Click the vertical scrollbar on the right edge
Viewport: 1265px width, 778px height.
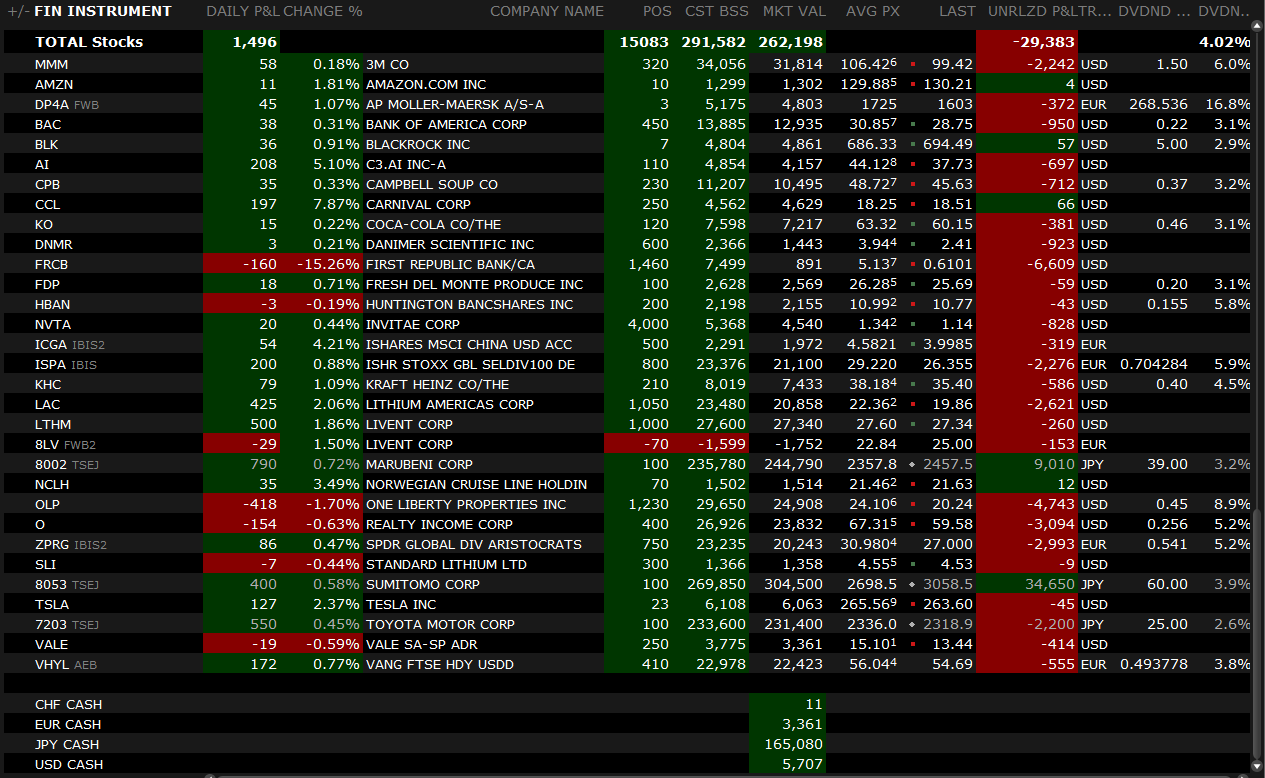coord(1258,600)
